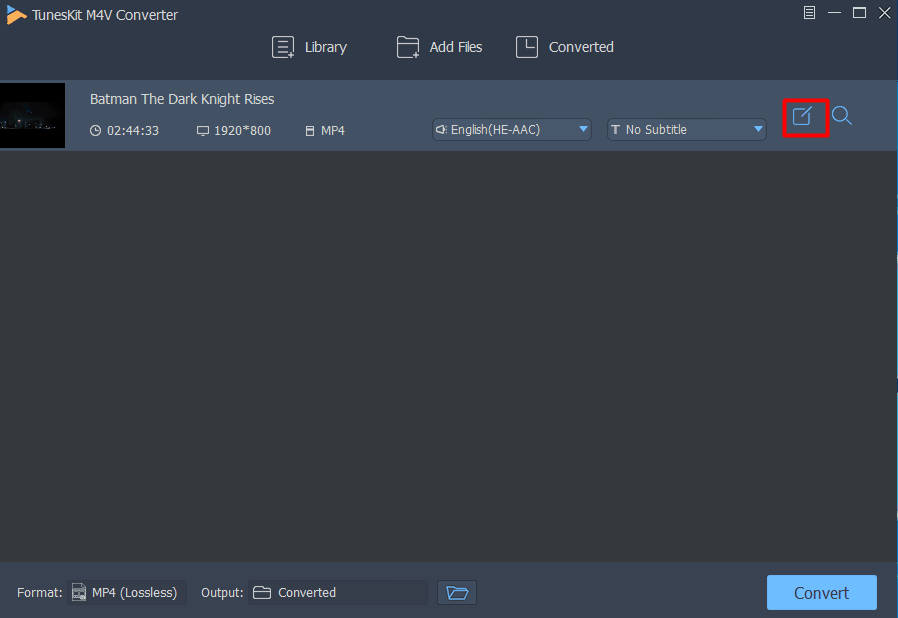Open the menu icon in title bar
The image size is (898, 618).
[809, 13]
